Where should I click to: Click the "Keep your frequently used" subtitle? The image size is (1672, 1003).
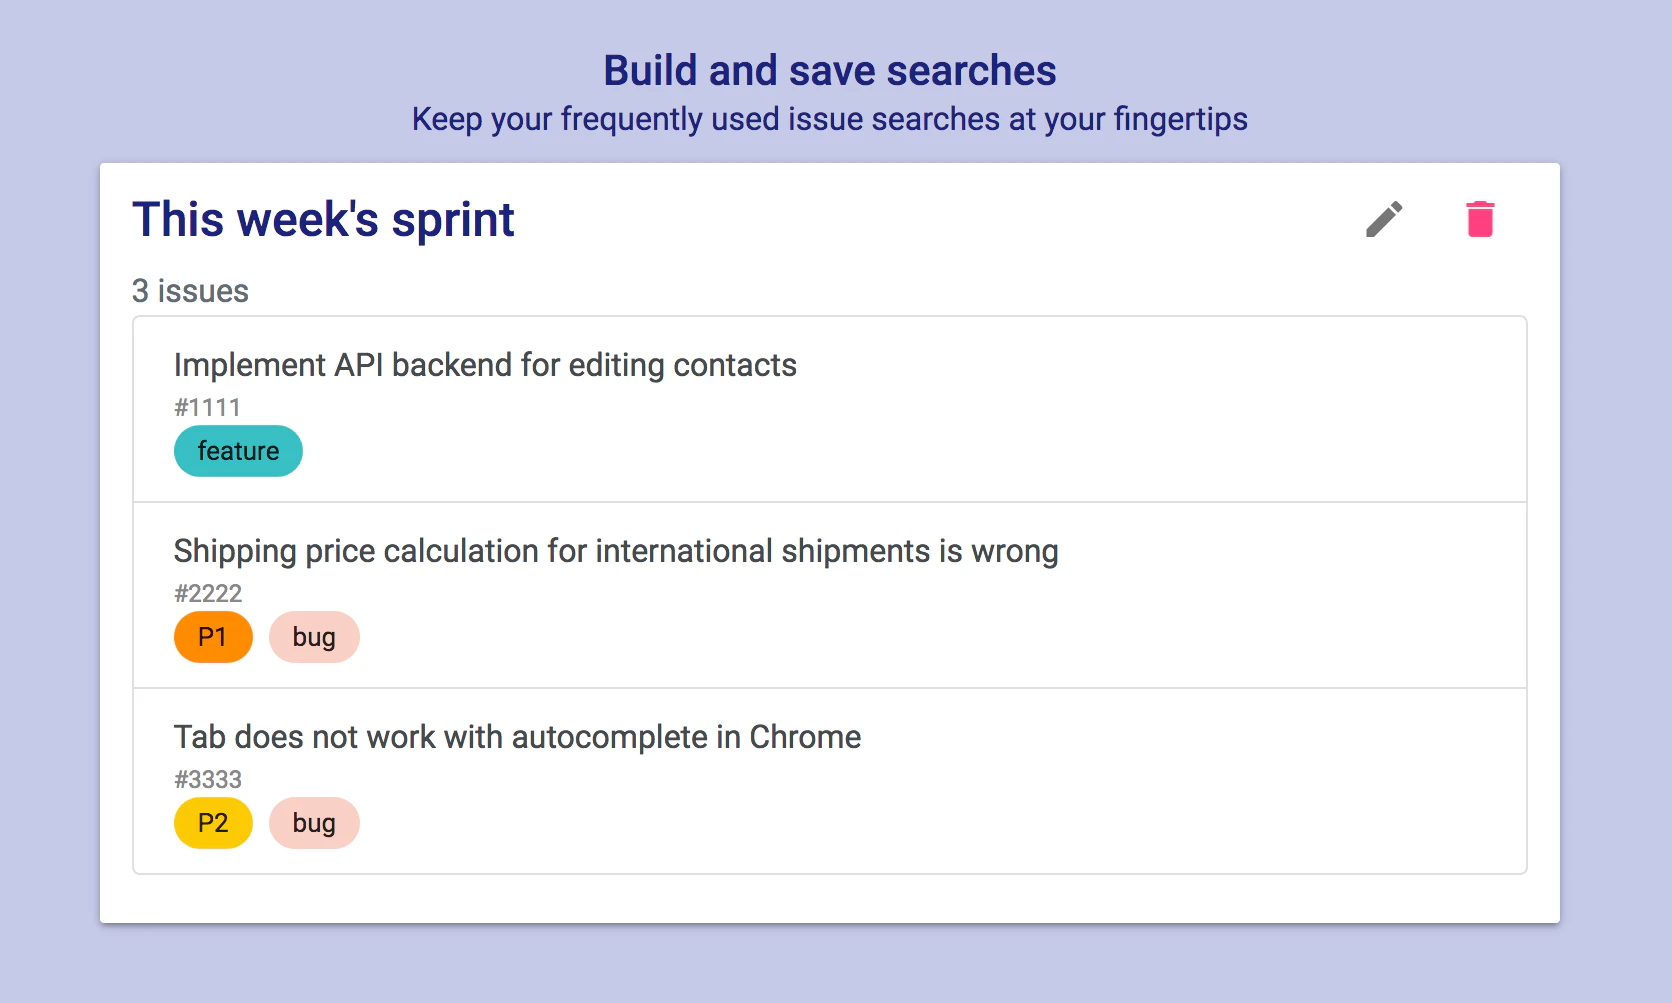(830, 119)
